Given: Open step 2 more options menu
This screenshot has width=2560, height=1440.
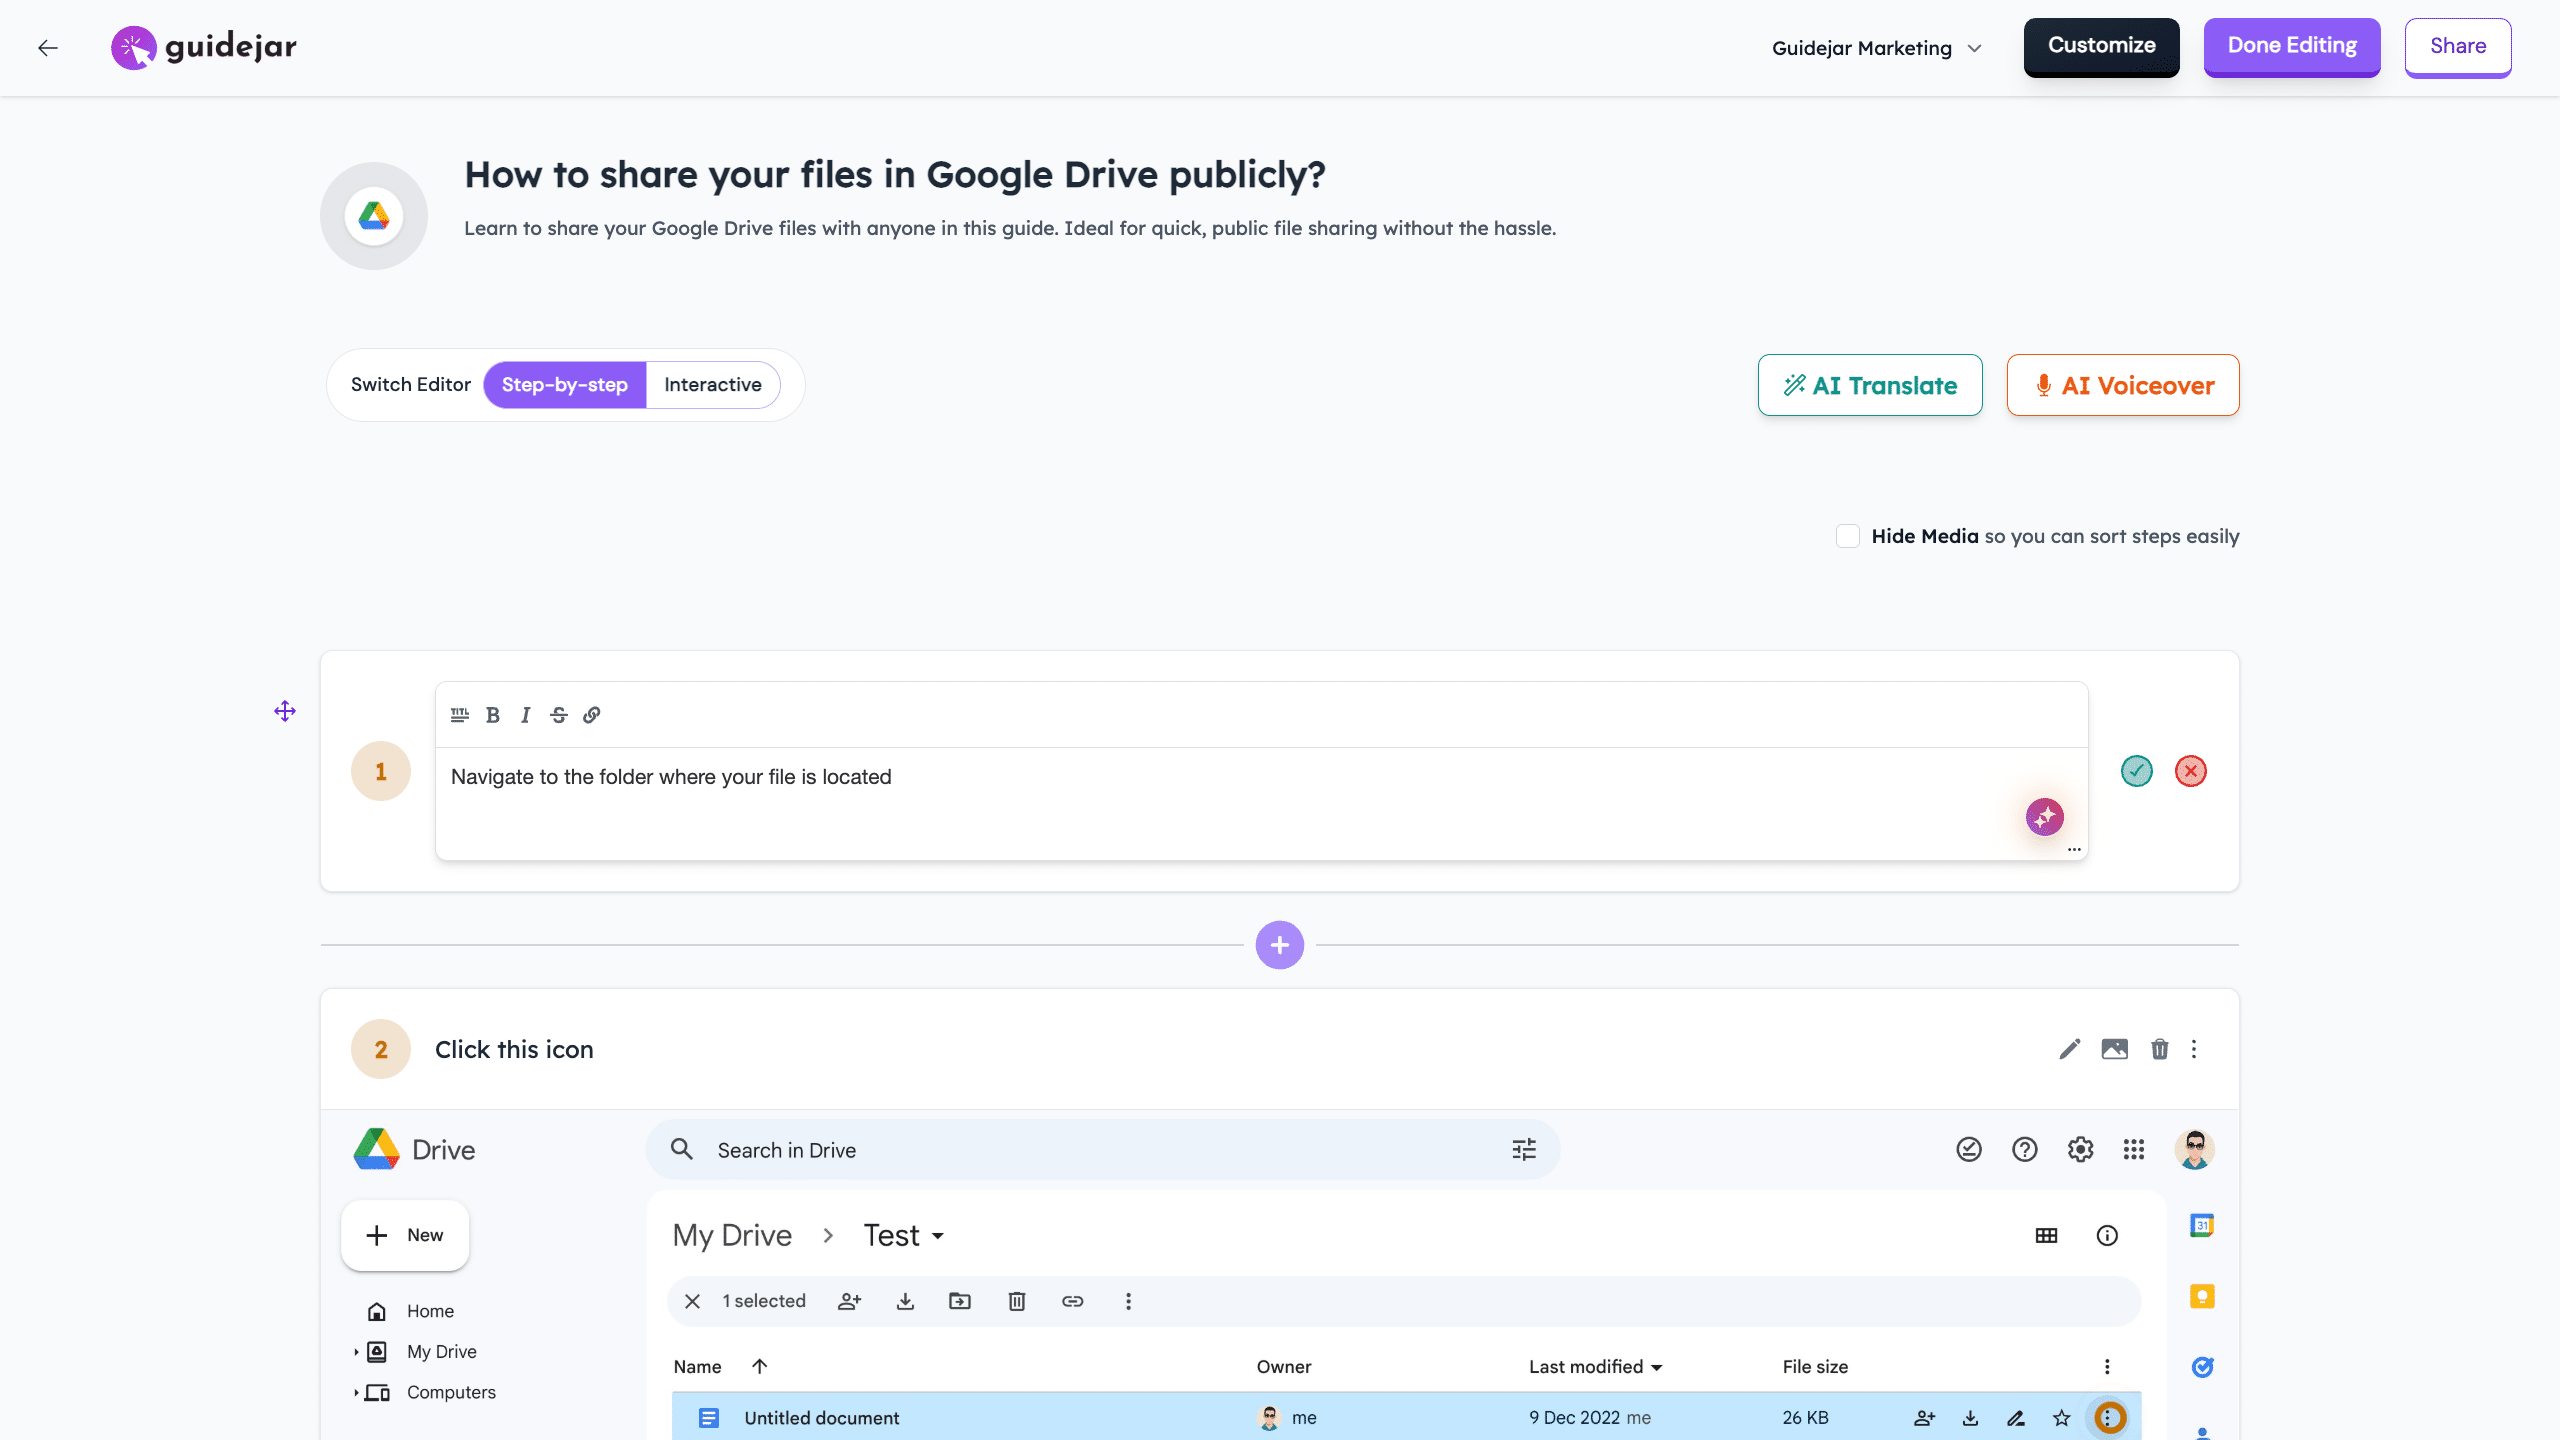Looking at the screenshot, I should click(x=2194, y=1049).
